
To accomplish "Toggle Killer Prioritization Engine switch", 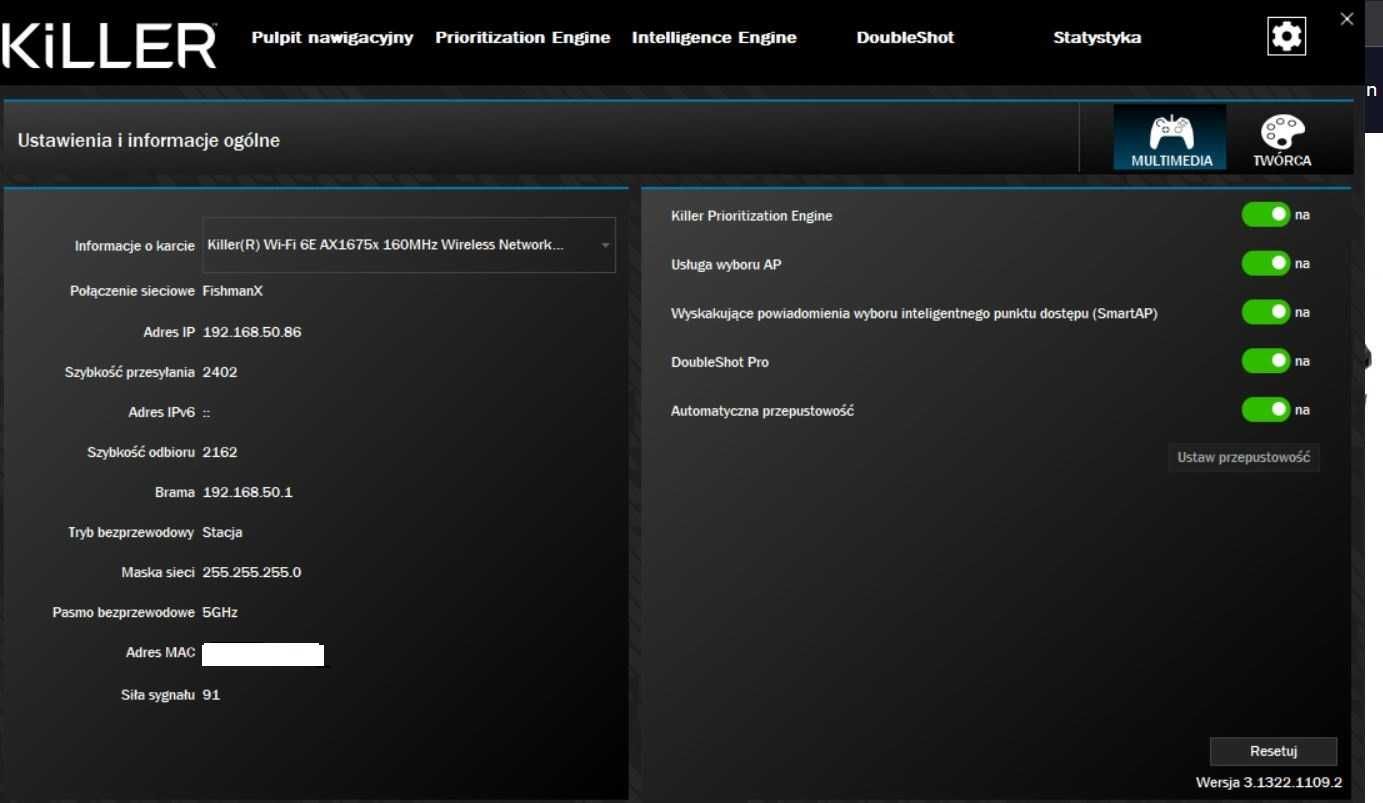I will point(1266,215).
